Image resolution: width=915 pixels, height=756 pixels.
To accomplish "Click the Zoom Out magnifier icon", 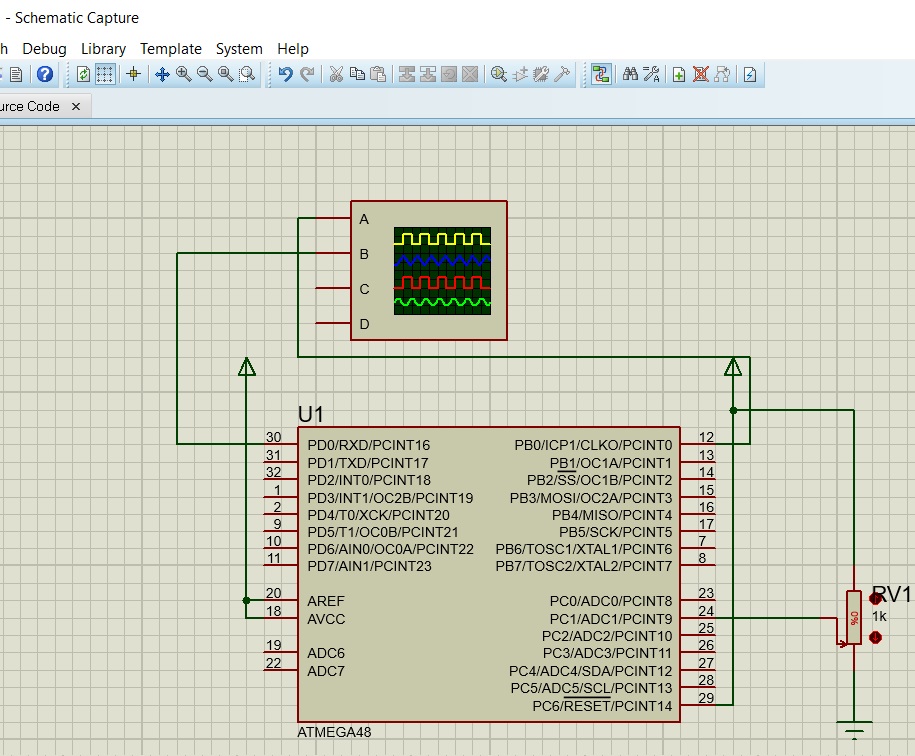I will tap(204, 74).
